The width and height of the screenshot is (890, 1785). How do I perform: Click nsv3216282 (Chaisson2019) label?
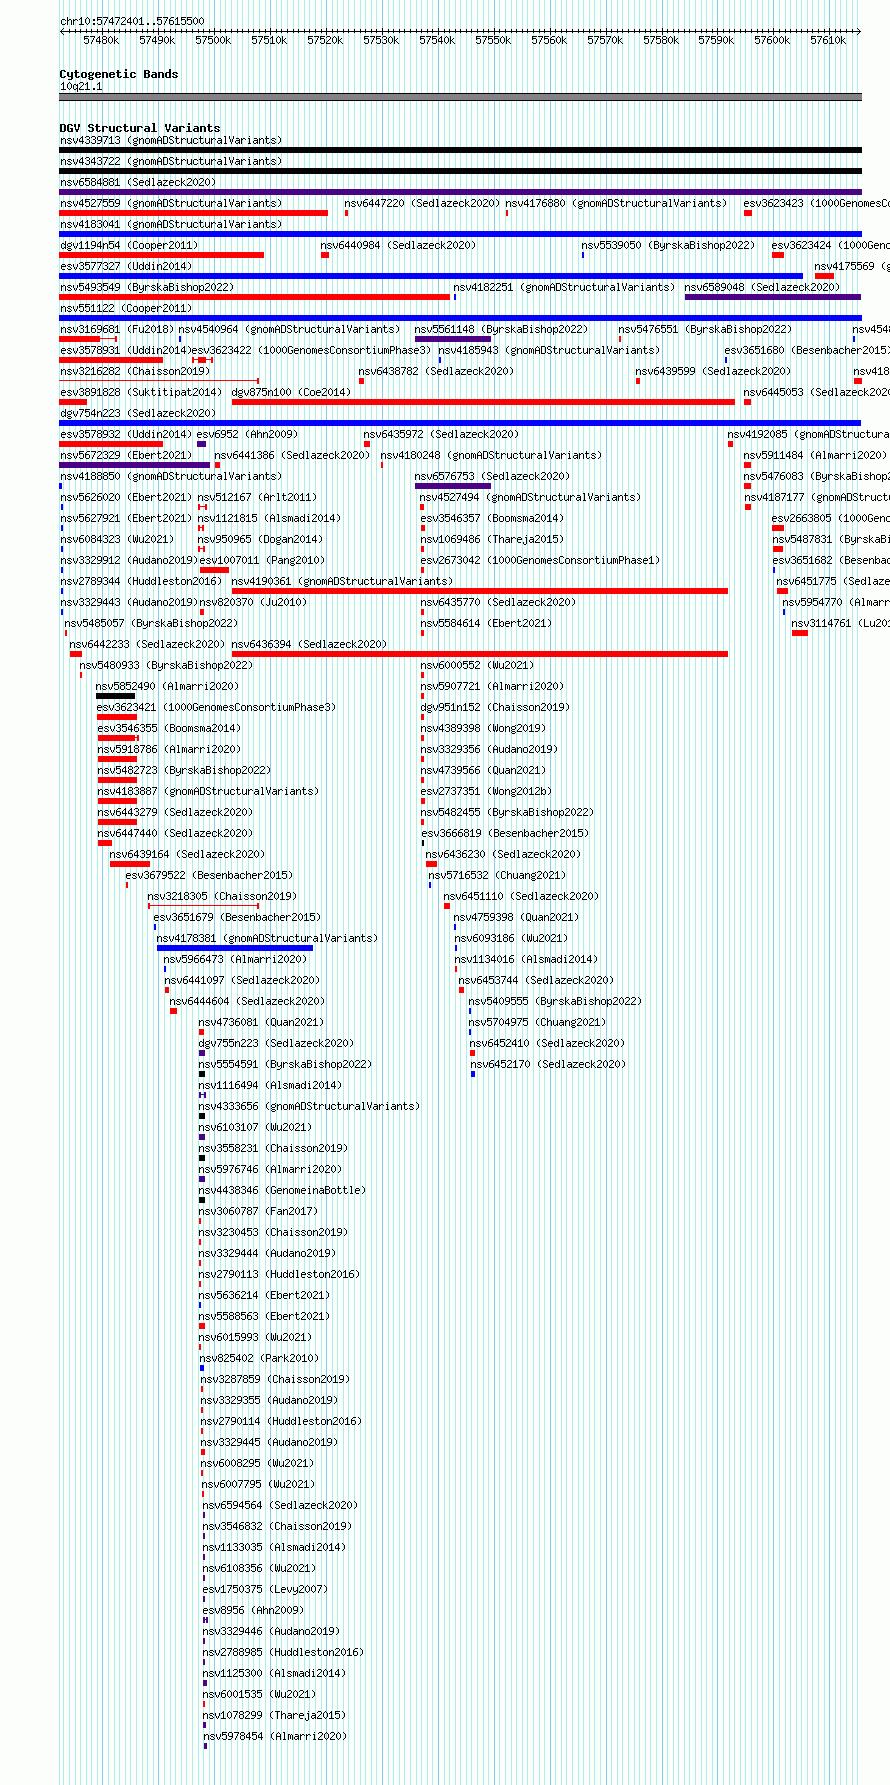(x=135, y=371)
